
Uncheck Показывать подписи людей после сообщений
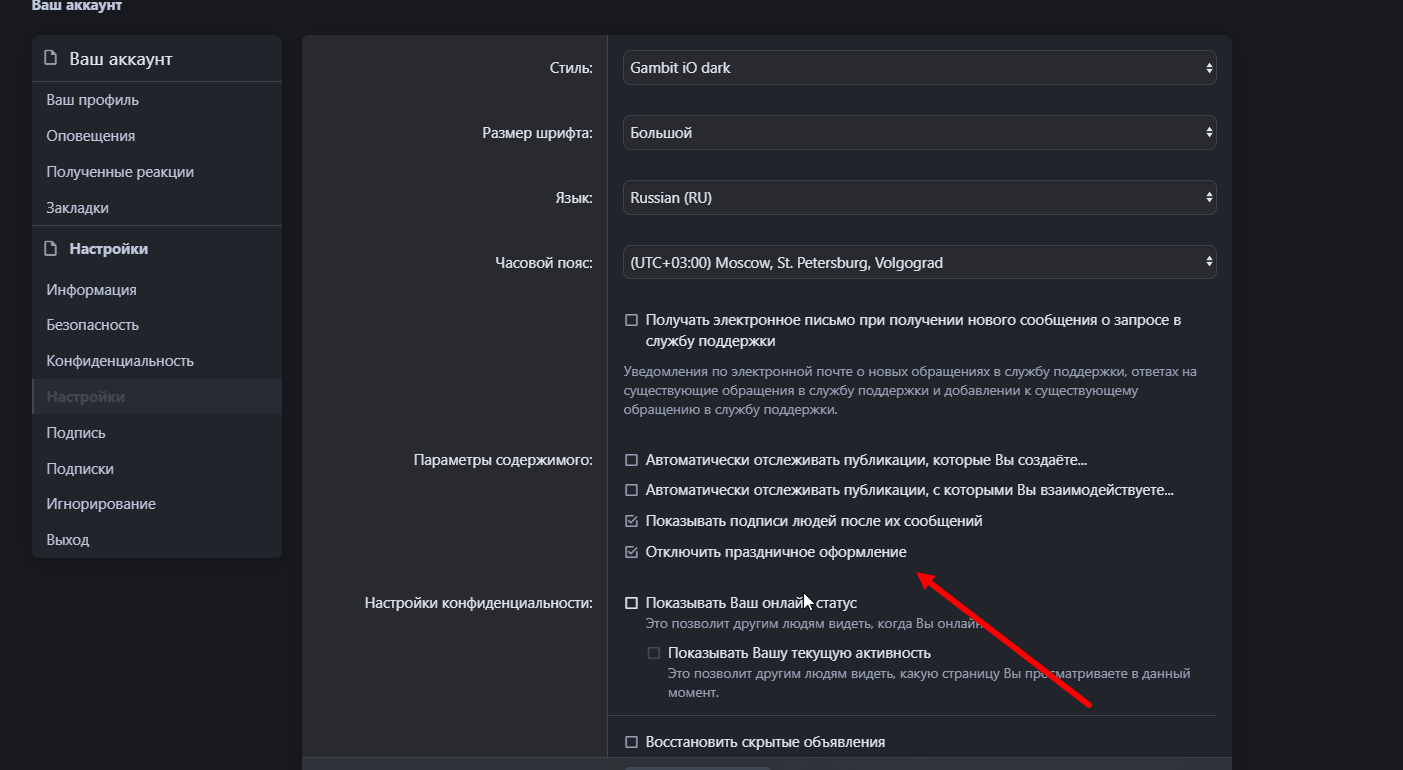tap(631, 521)
